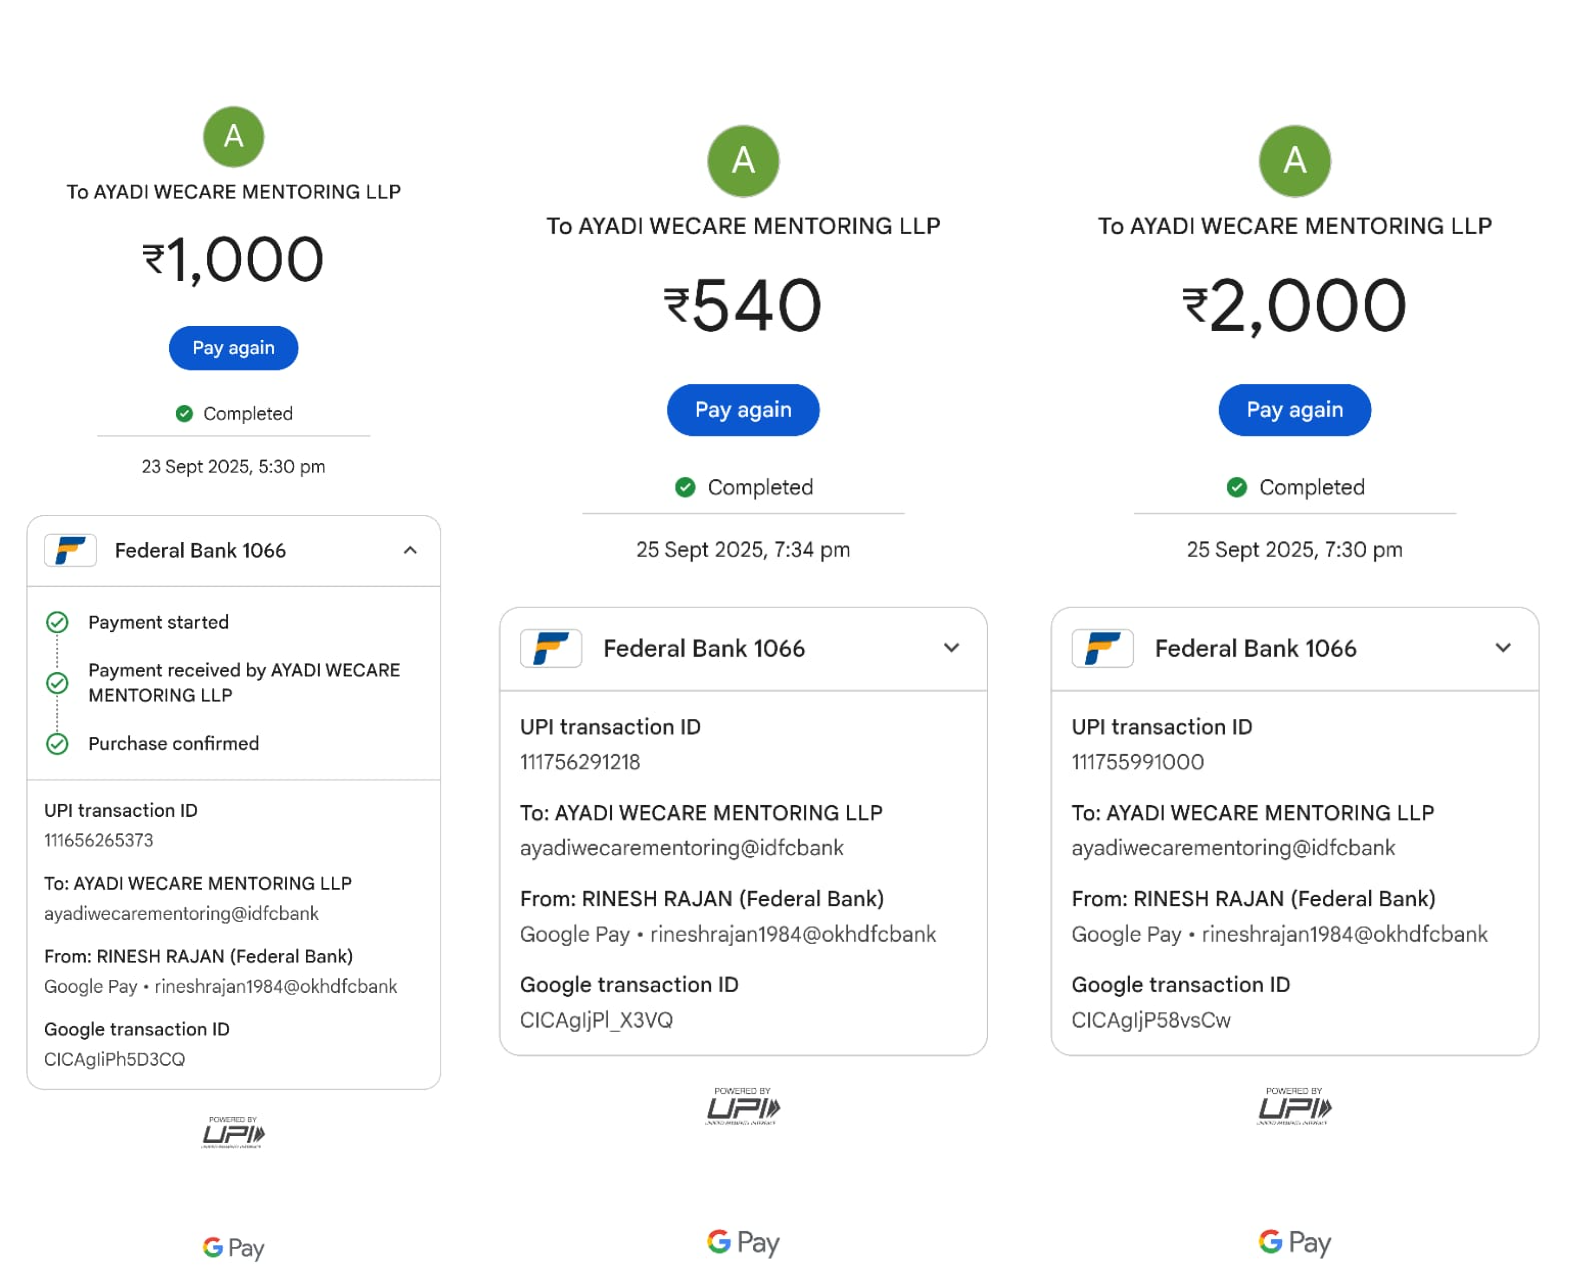Click UPI transaction ID 111756291218
The width and height of the screenshot is (1571, 1280).
[x=580, y=762]
